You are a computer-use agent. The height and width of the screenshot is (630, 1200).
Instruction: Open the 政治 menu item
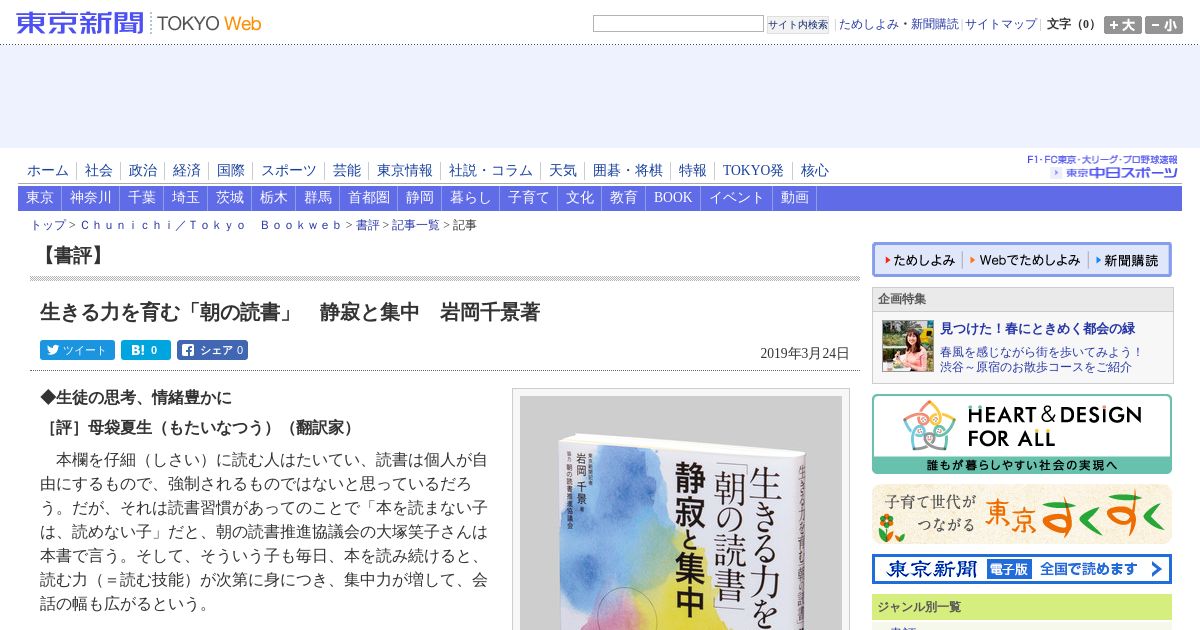(143, 170)
